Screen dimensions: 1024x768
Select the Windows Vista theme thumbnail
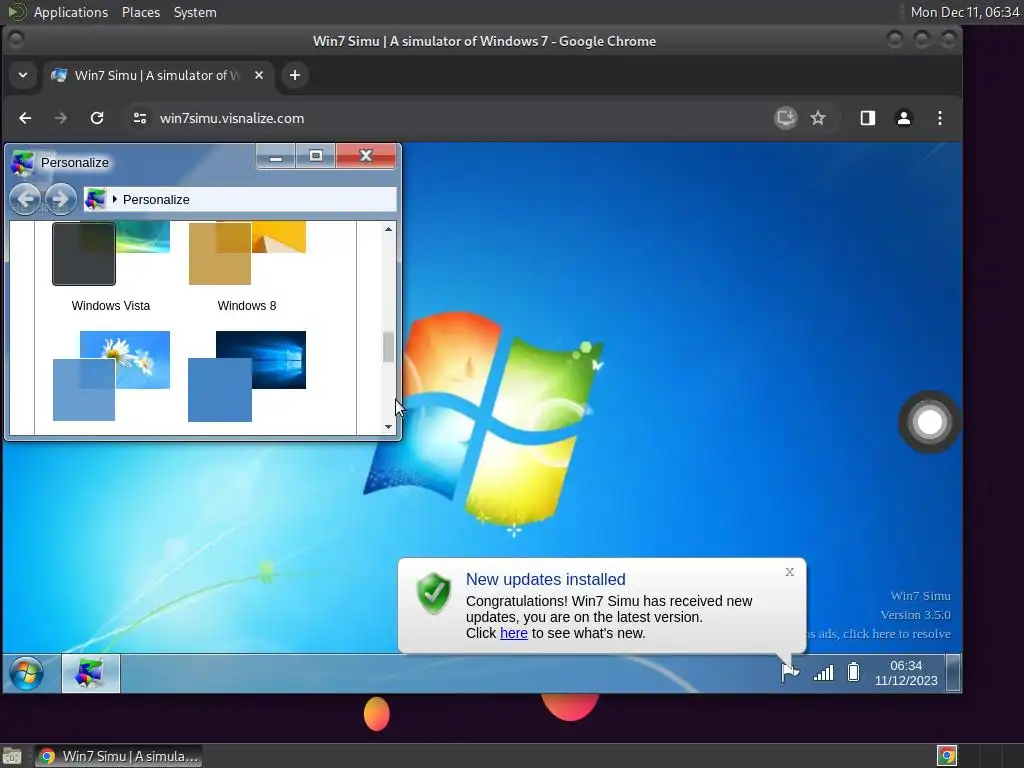coord(111,253)
